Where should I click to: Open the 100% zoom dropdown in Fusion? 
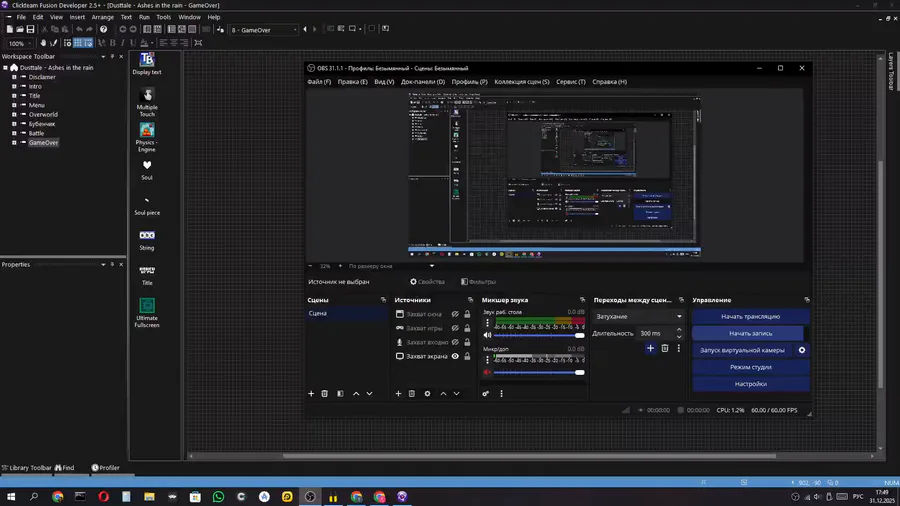pos(20,43)
